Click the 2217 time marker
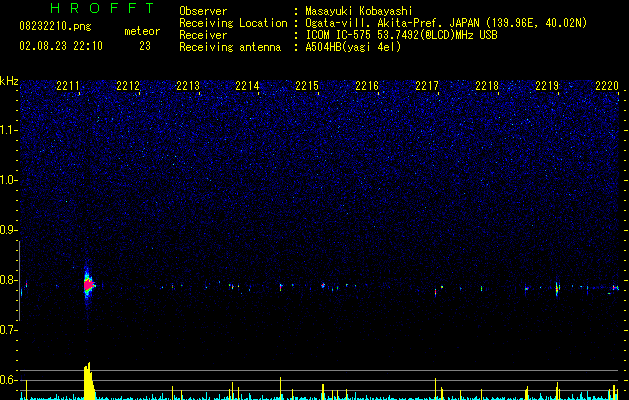The width and height of the screenshot is (629, 400). point(427,86)
